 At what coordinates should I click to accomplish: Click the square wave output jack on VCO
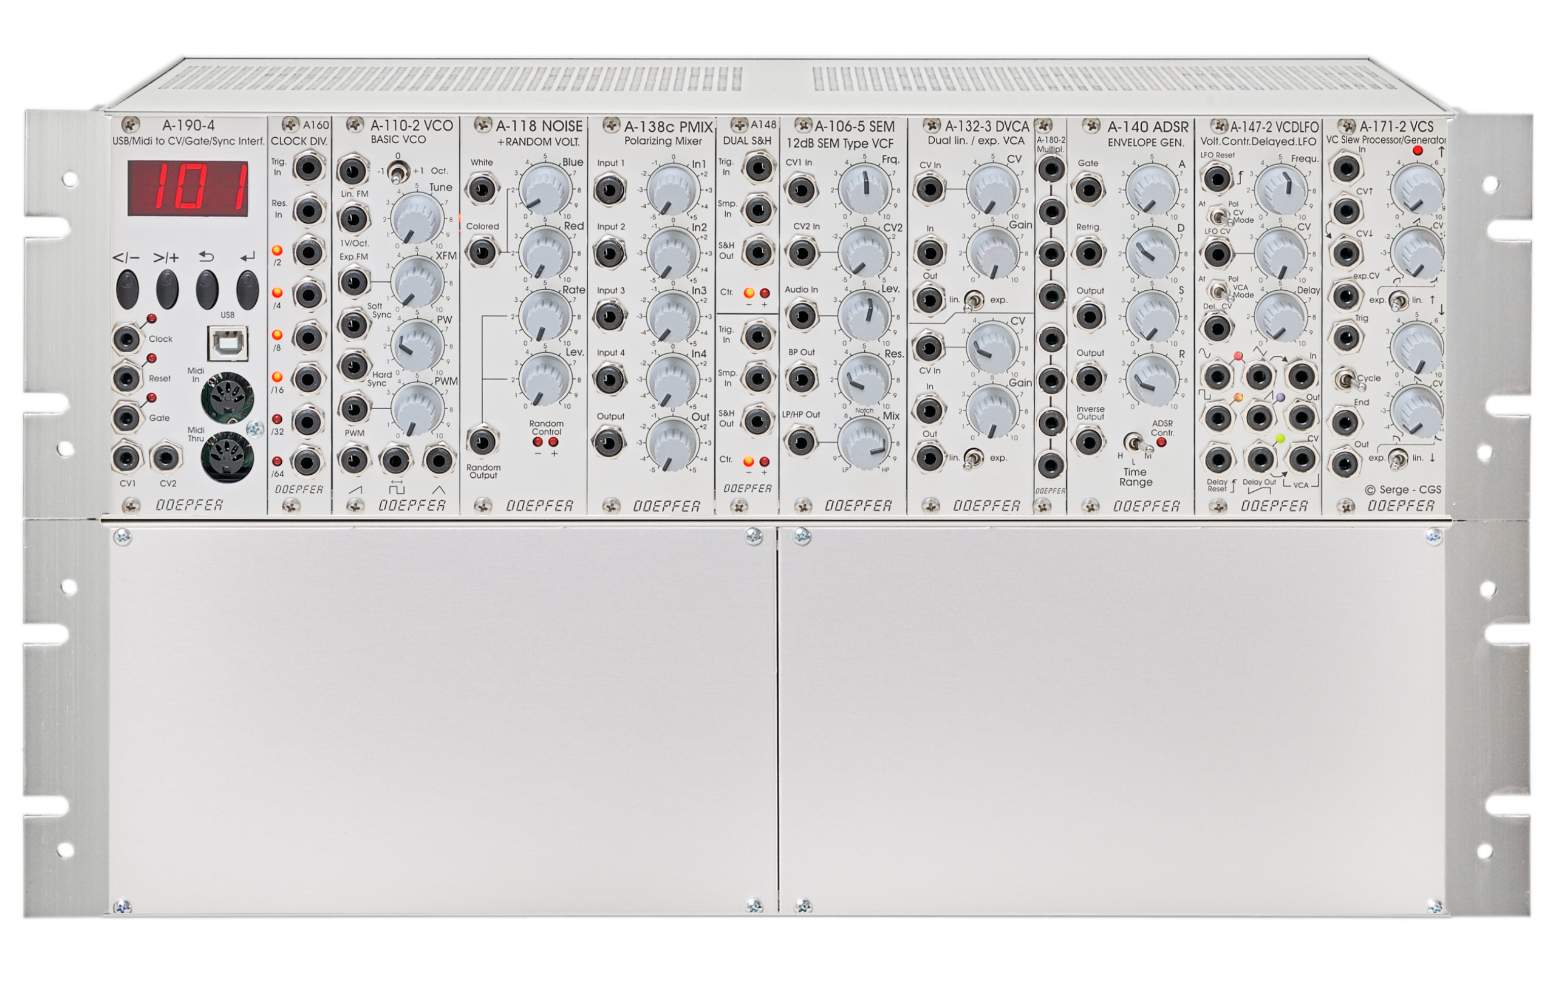pyautogui.click(x=396, y=459)
